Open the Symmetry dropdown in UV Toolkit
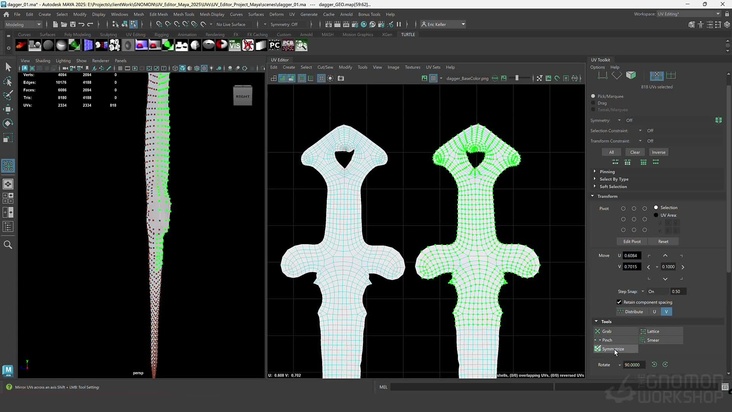The image size is (732, 412). (x=619, y=120)
